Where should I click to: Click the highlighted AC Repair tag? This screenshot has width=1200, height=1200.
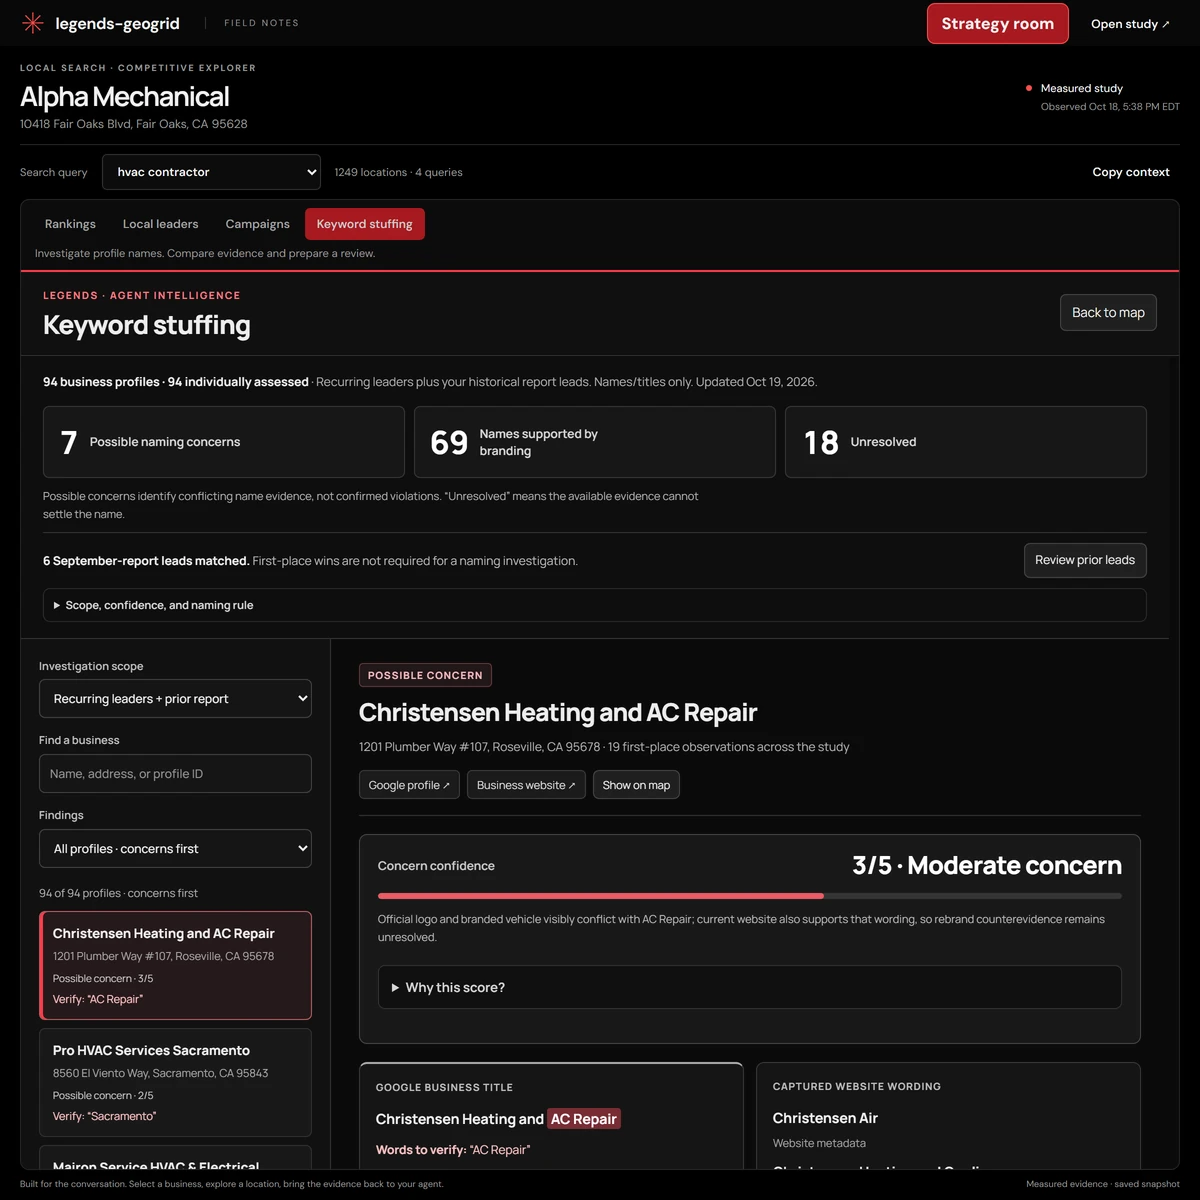click(x=584, y=1119)
